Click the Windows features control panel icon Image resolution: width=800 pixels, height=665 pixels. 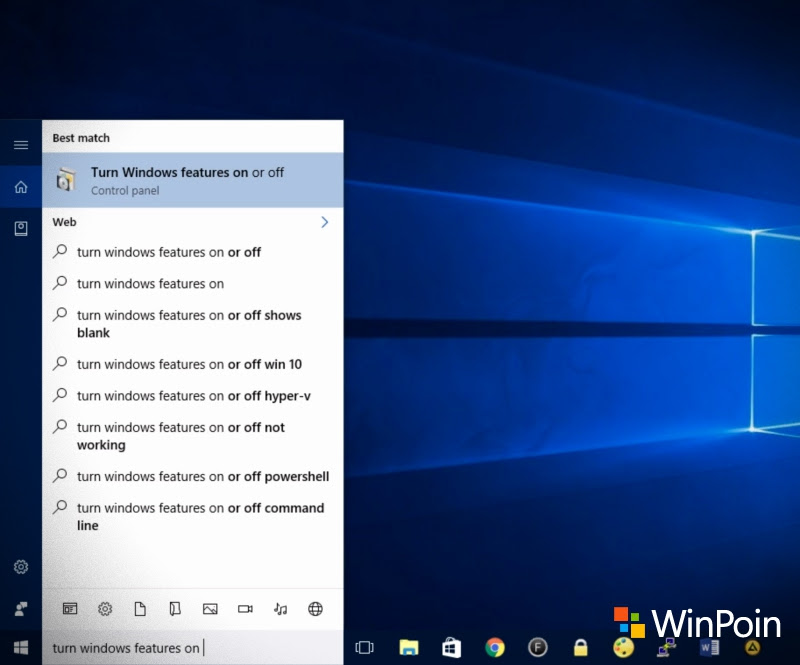(66, 180)
